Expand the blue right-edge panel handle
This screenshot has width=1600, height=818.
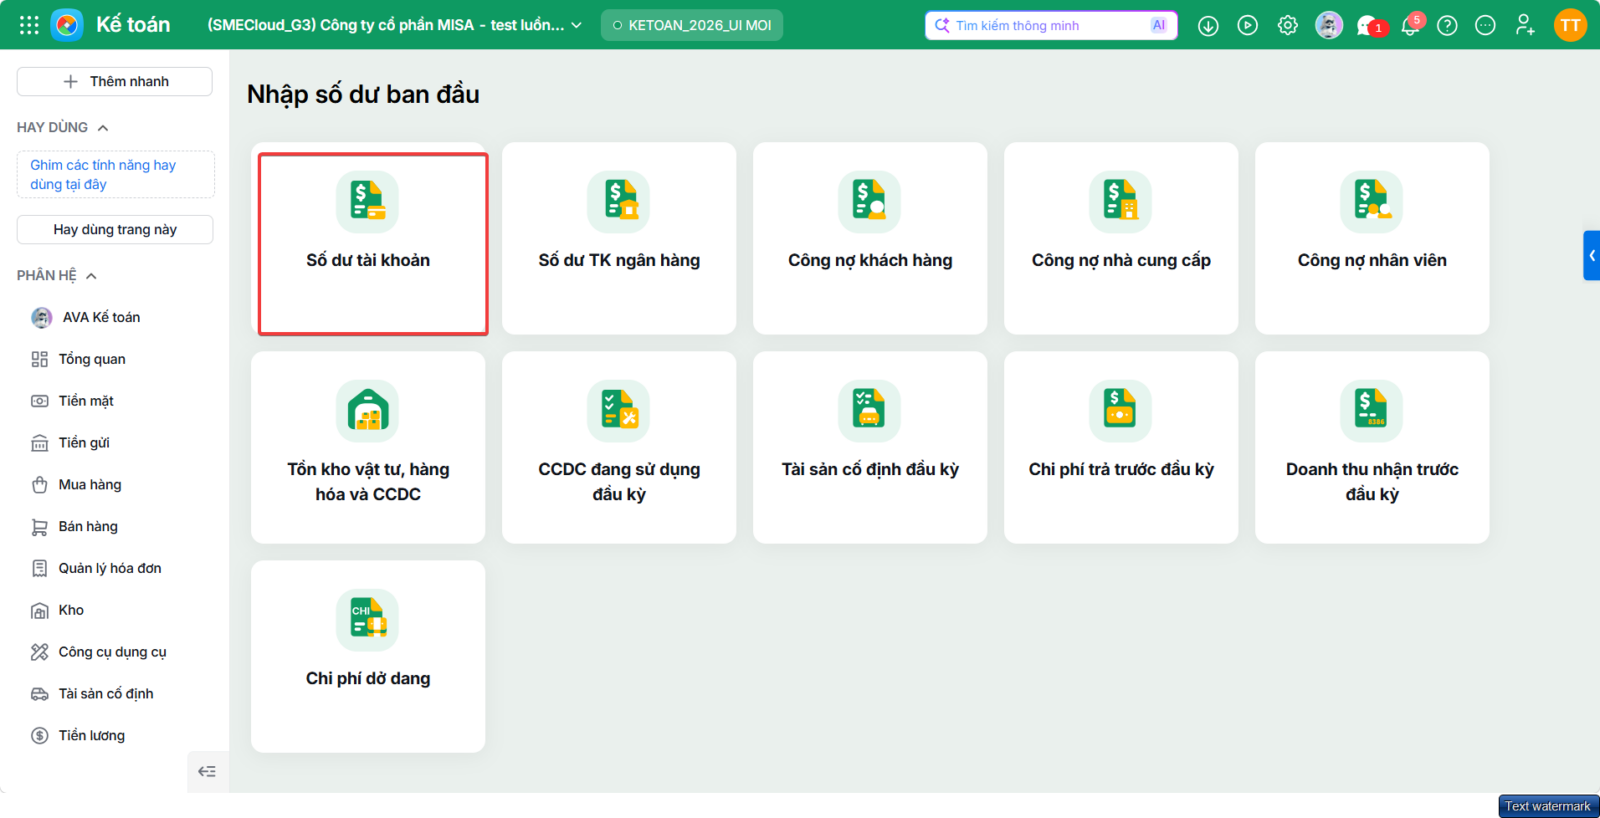(1591, 255)
